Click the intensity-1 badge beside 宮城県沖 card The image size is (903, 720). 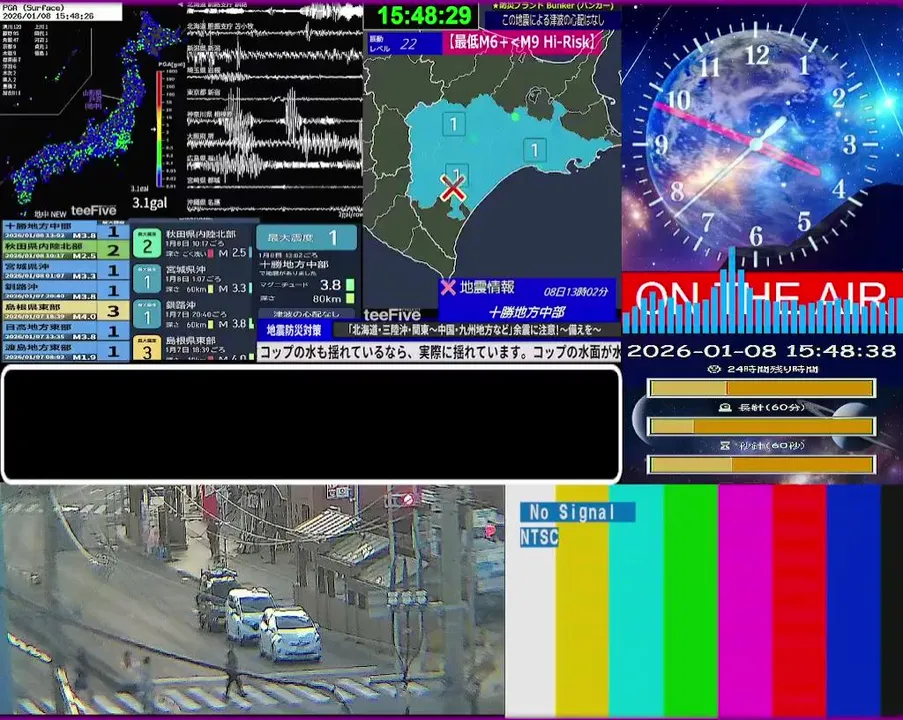(147, 279)
